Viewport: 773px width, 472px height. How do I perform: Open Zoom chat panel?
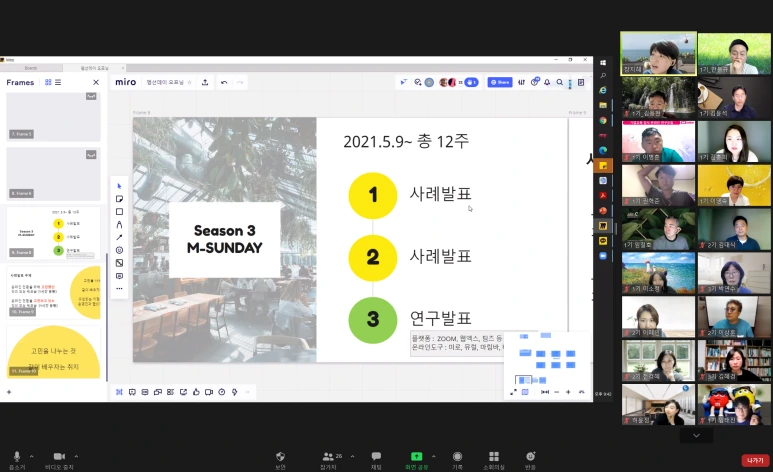[x=376, y=460]
